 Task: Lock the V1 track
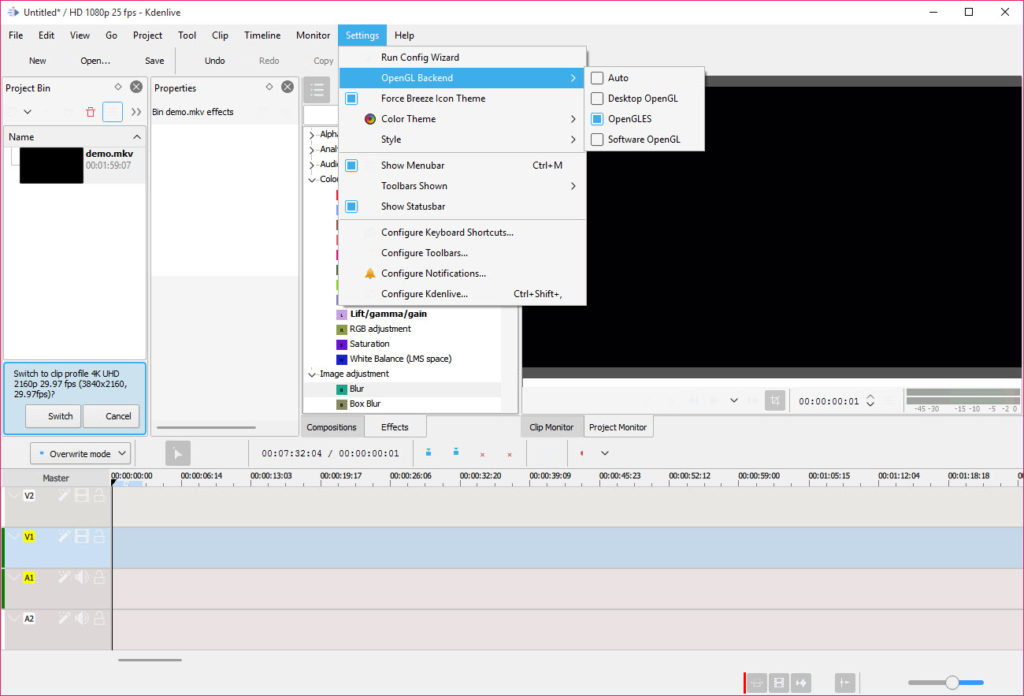(x=99, y=537)
